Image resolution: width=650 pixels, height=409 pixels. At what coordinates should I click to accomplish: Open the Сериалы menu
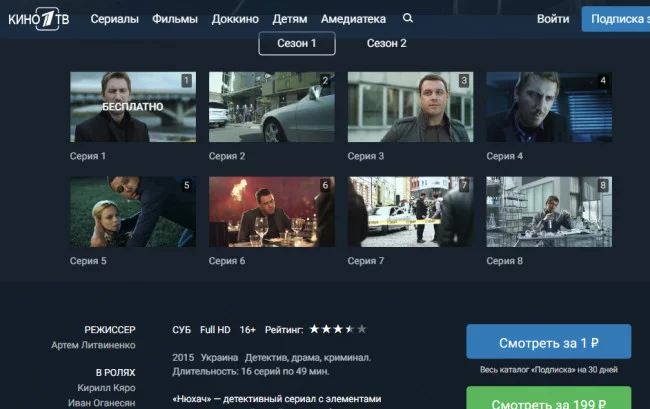pos(115,19)
